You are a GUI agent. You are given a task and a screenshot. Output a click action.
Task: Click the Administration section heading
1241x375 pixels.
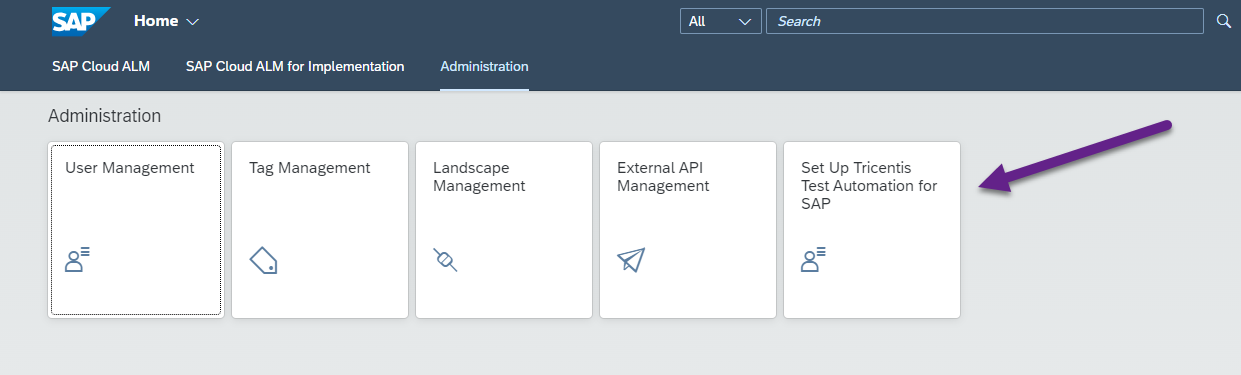(104, 116)
